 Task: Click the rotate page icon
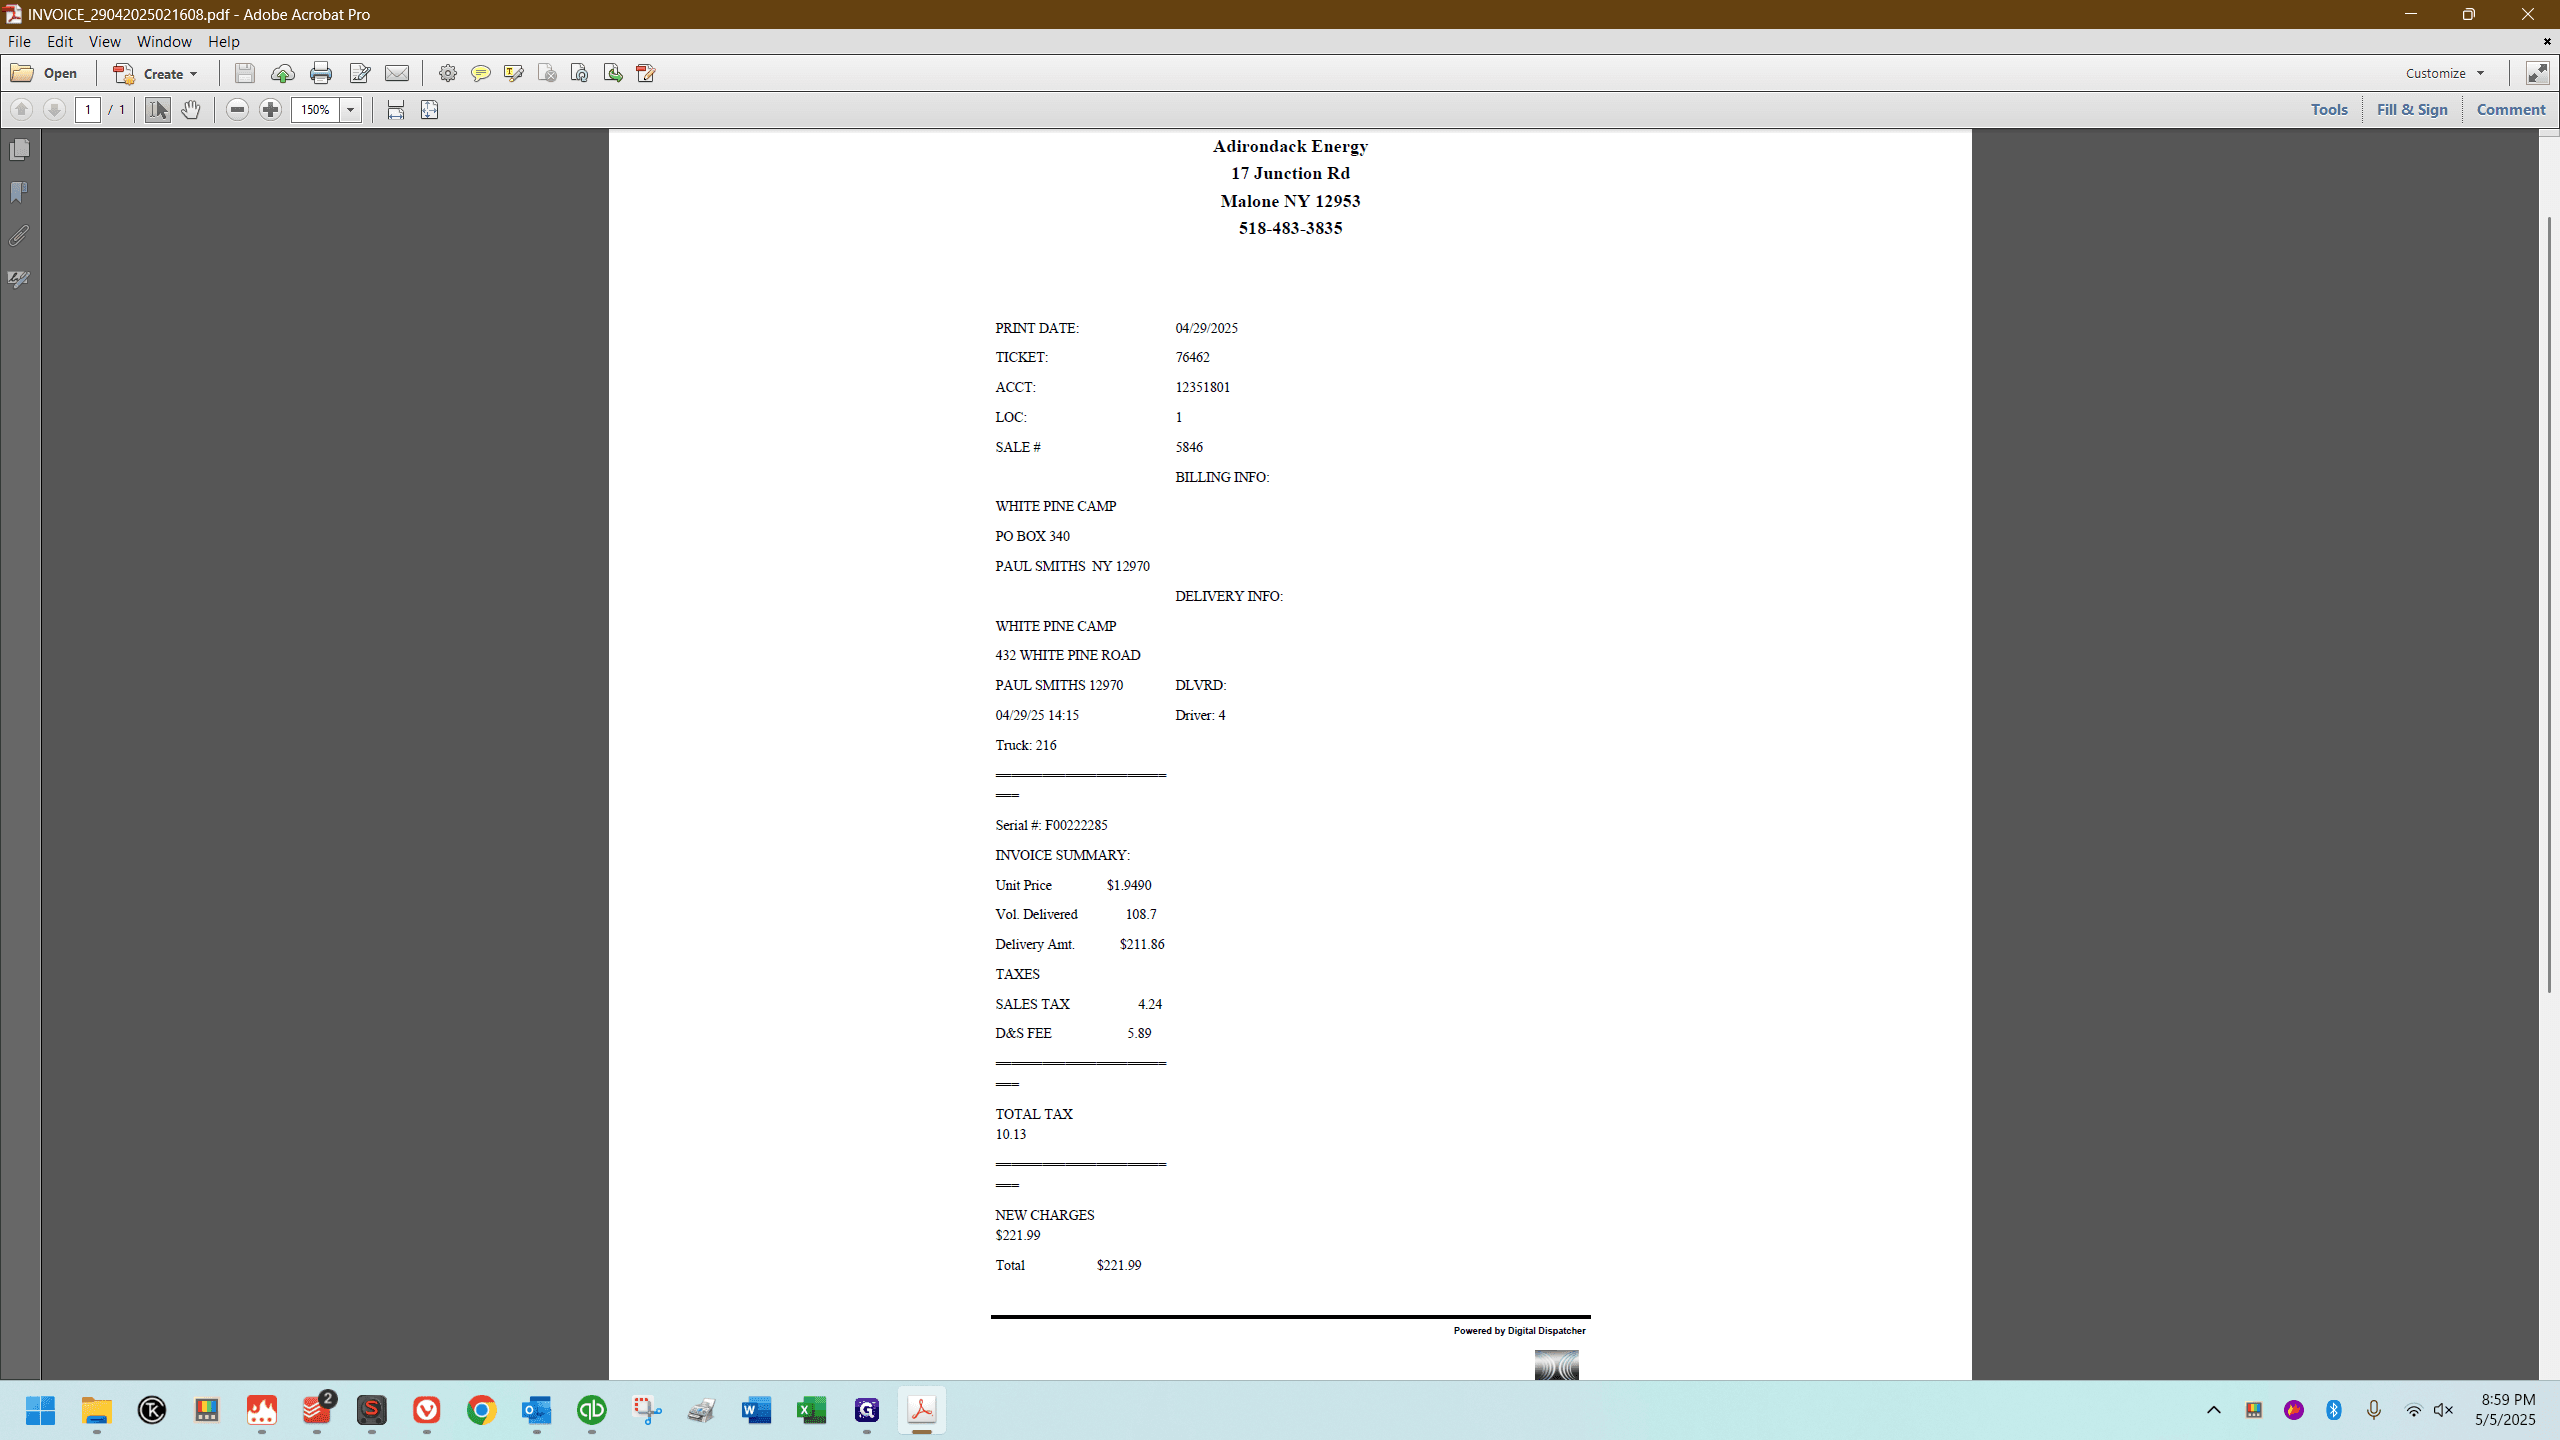click(580, 73)
